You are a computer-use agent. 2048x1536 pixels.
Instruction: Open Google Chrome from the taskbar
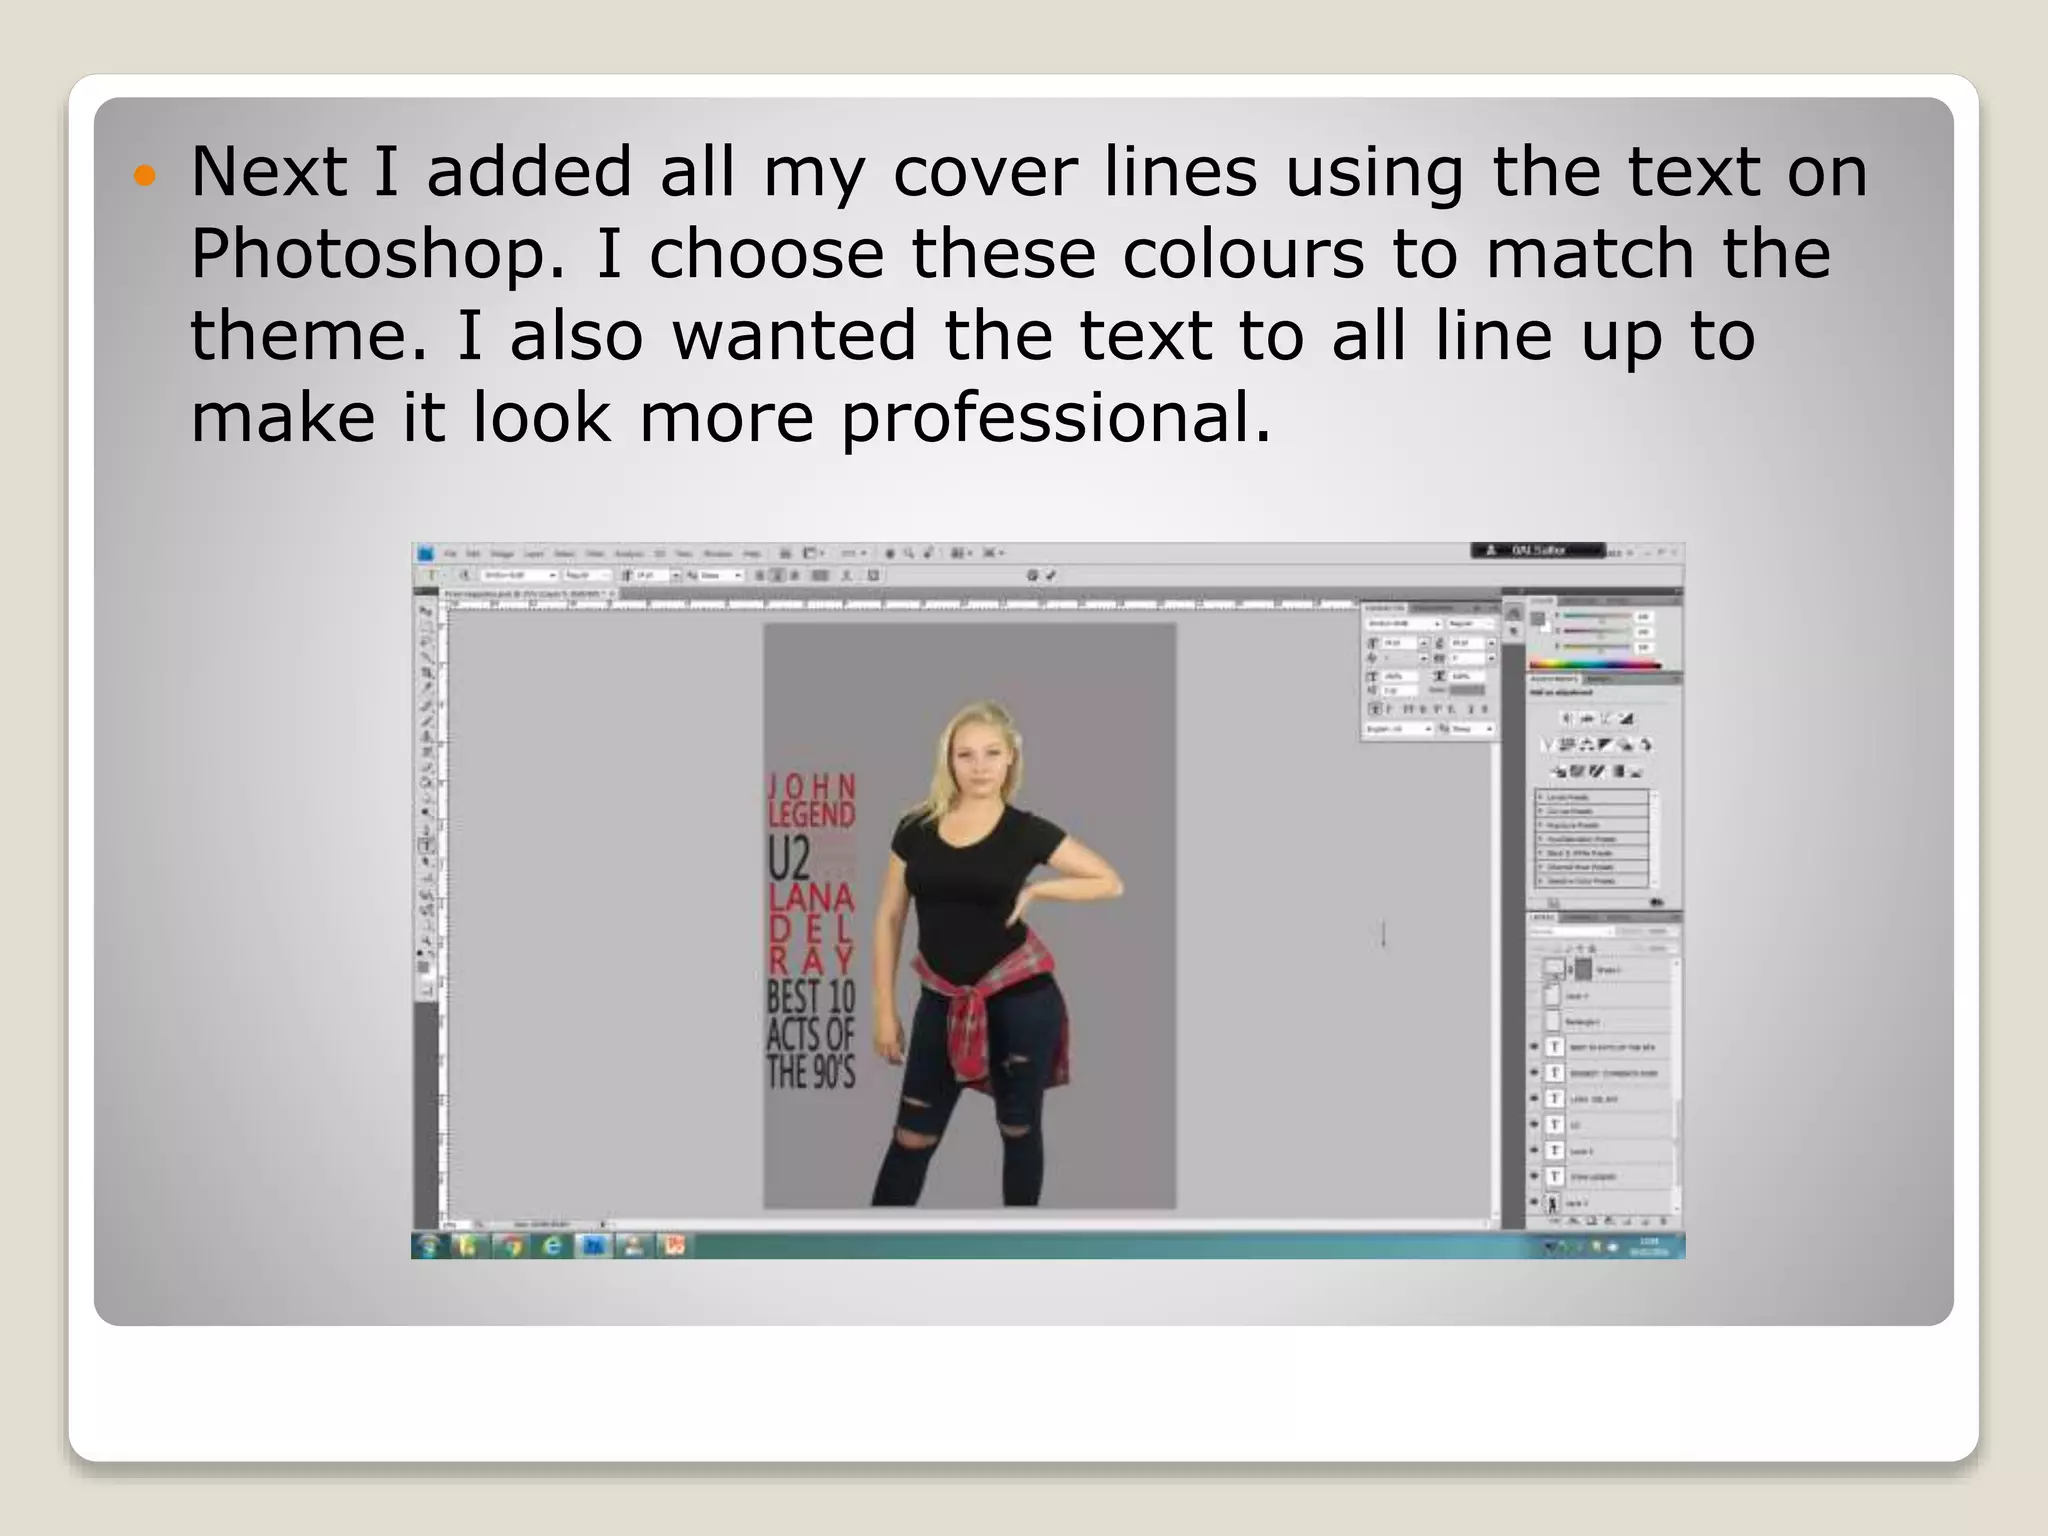tap(511, 1246)
